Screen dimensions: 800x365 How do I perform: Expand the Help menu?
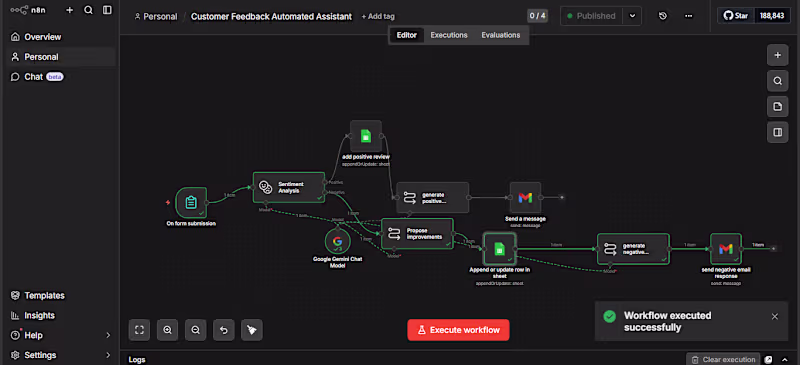coord(61,335)
